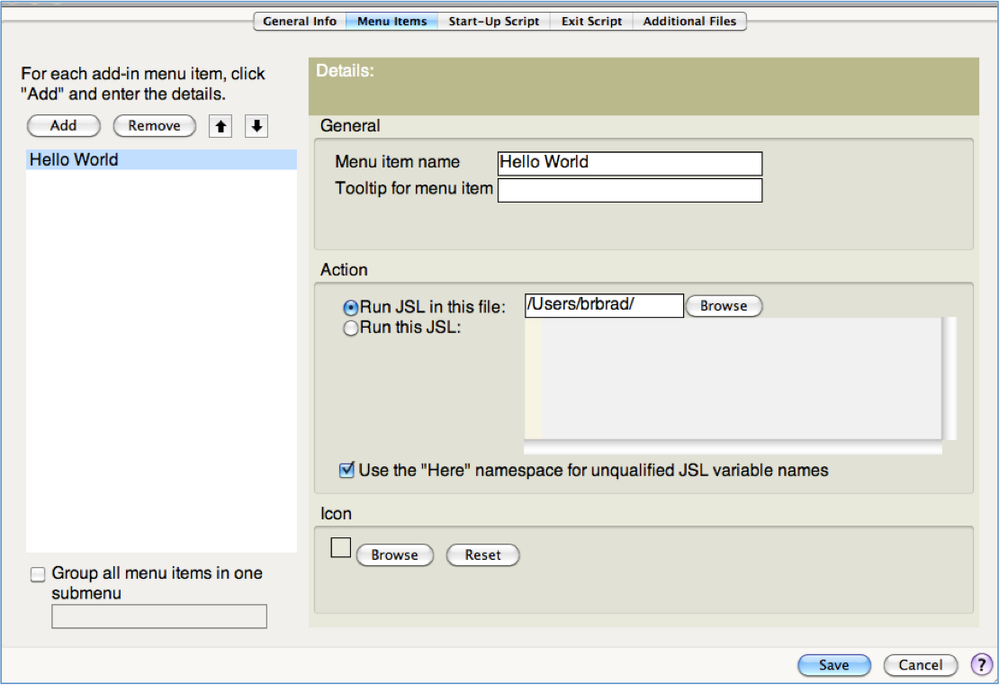Reset the menu item icon
The height and width of the screenshot is (685, 999).
click(x=483, y=555)
